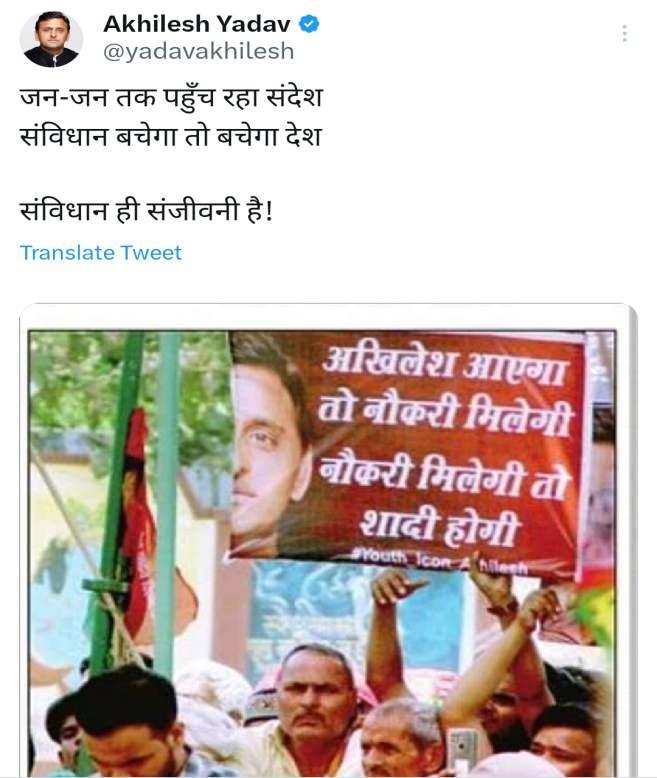This screenshot has width=657, height=778.
Task: Open the three-dot more options menu
Action: [x=625, y=33]
